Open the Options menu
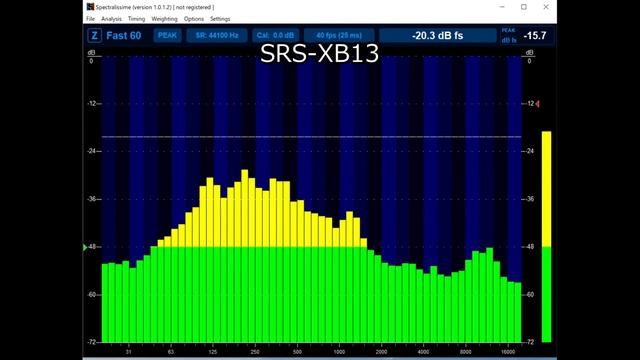This screenshot has width=640, height=360. 193,19
